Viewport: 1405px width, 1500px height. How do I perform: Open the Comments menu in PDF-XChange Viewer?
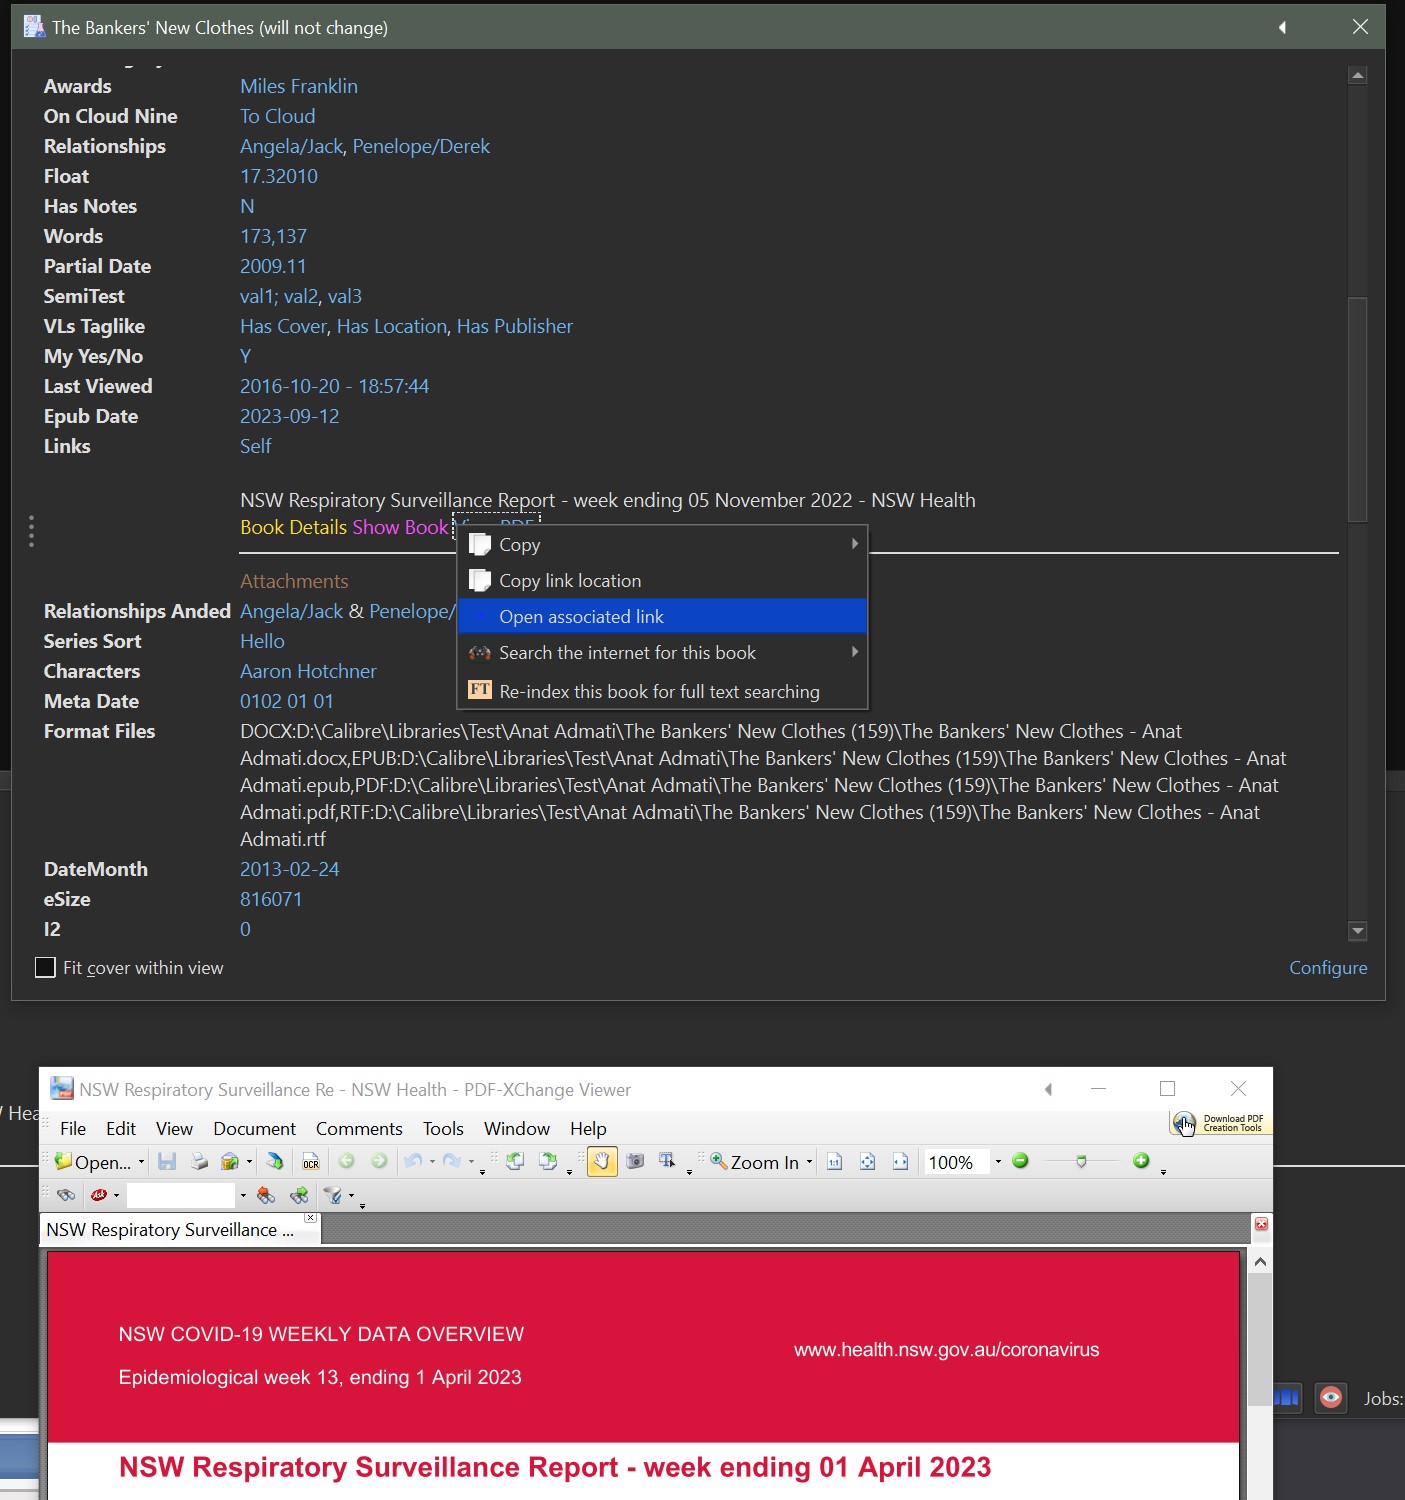[359, 1128]
